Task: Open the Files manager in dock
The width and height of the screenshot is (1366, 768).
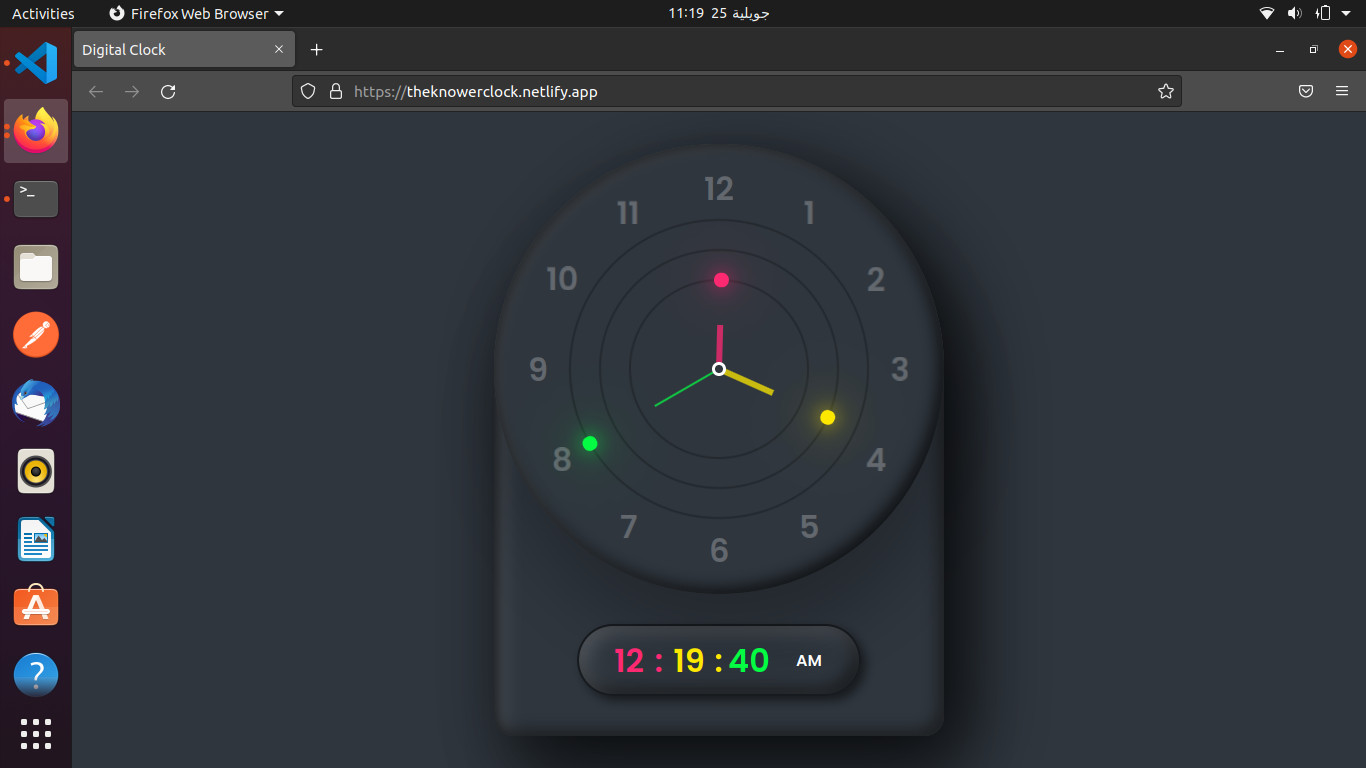Action: [x=36, y=267]
